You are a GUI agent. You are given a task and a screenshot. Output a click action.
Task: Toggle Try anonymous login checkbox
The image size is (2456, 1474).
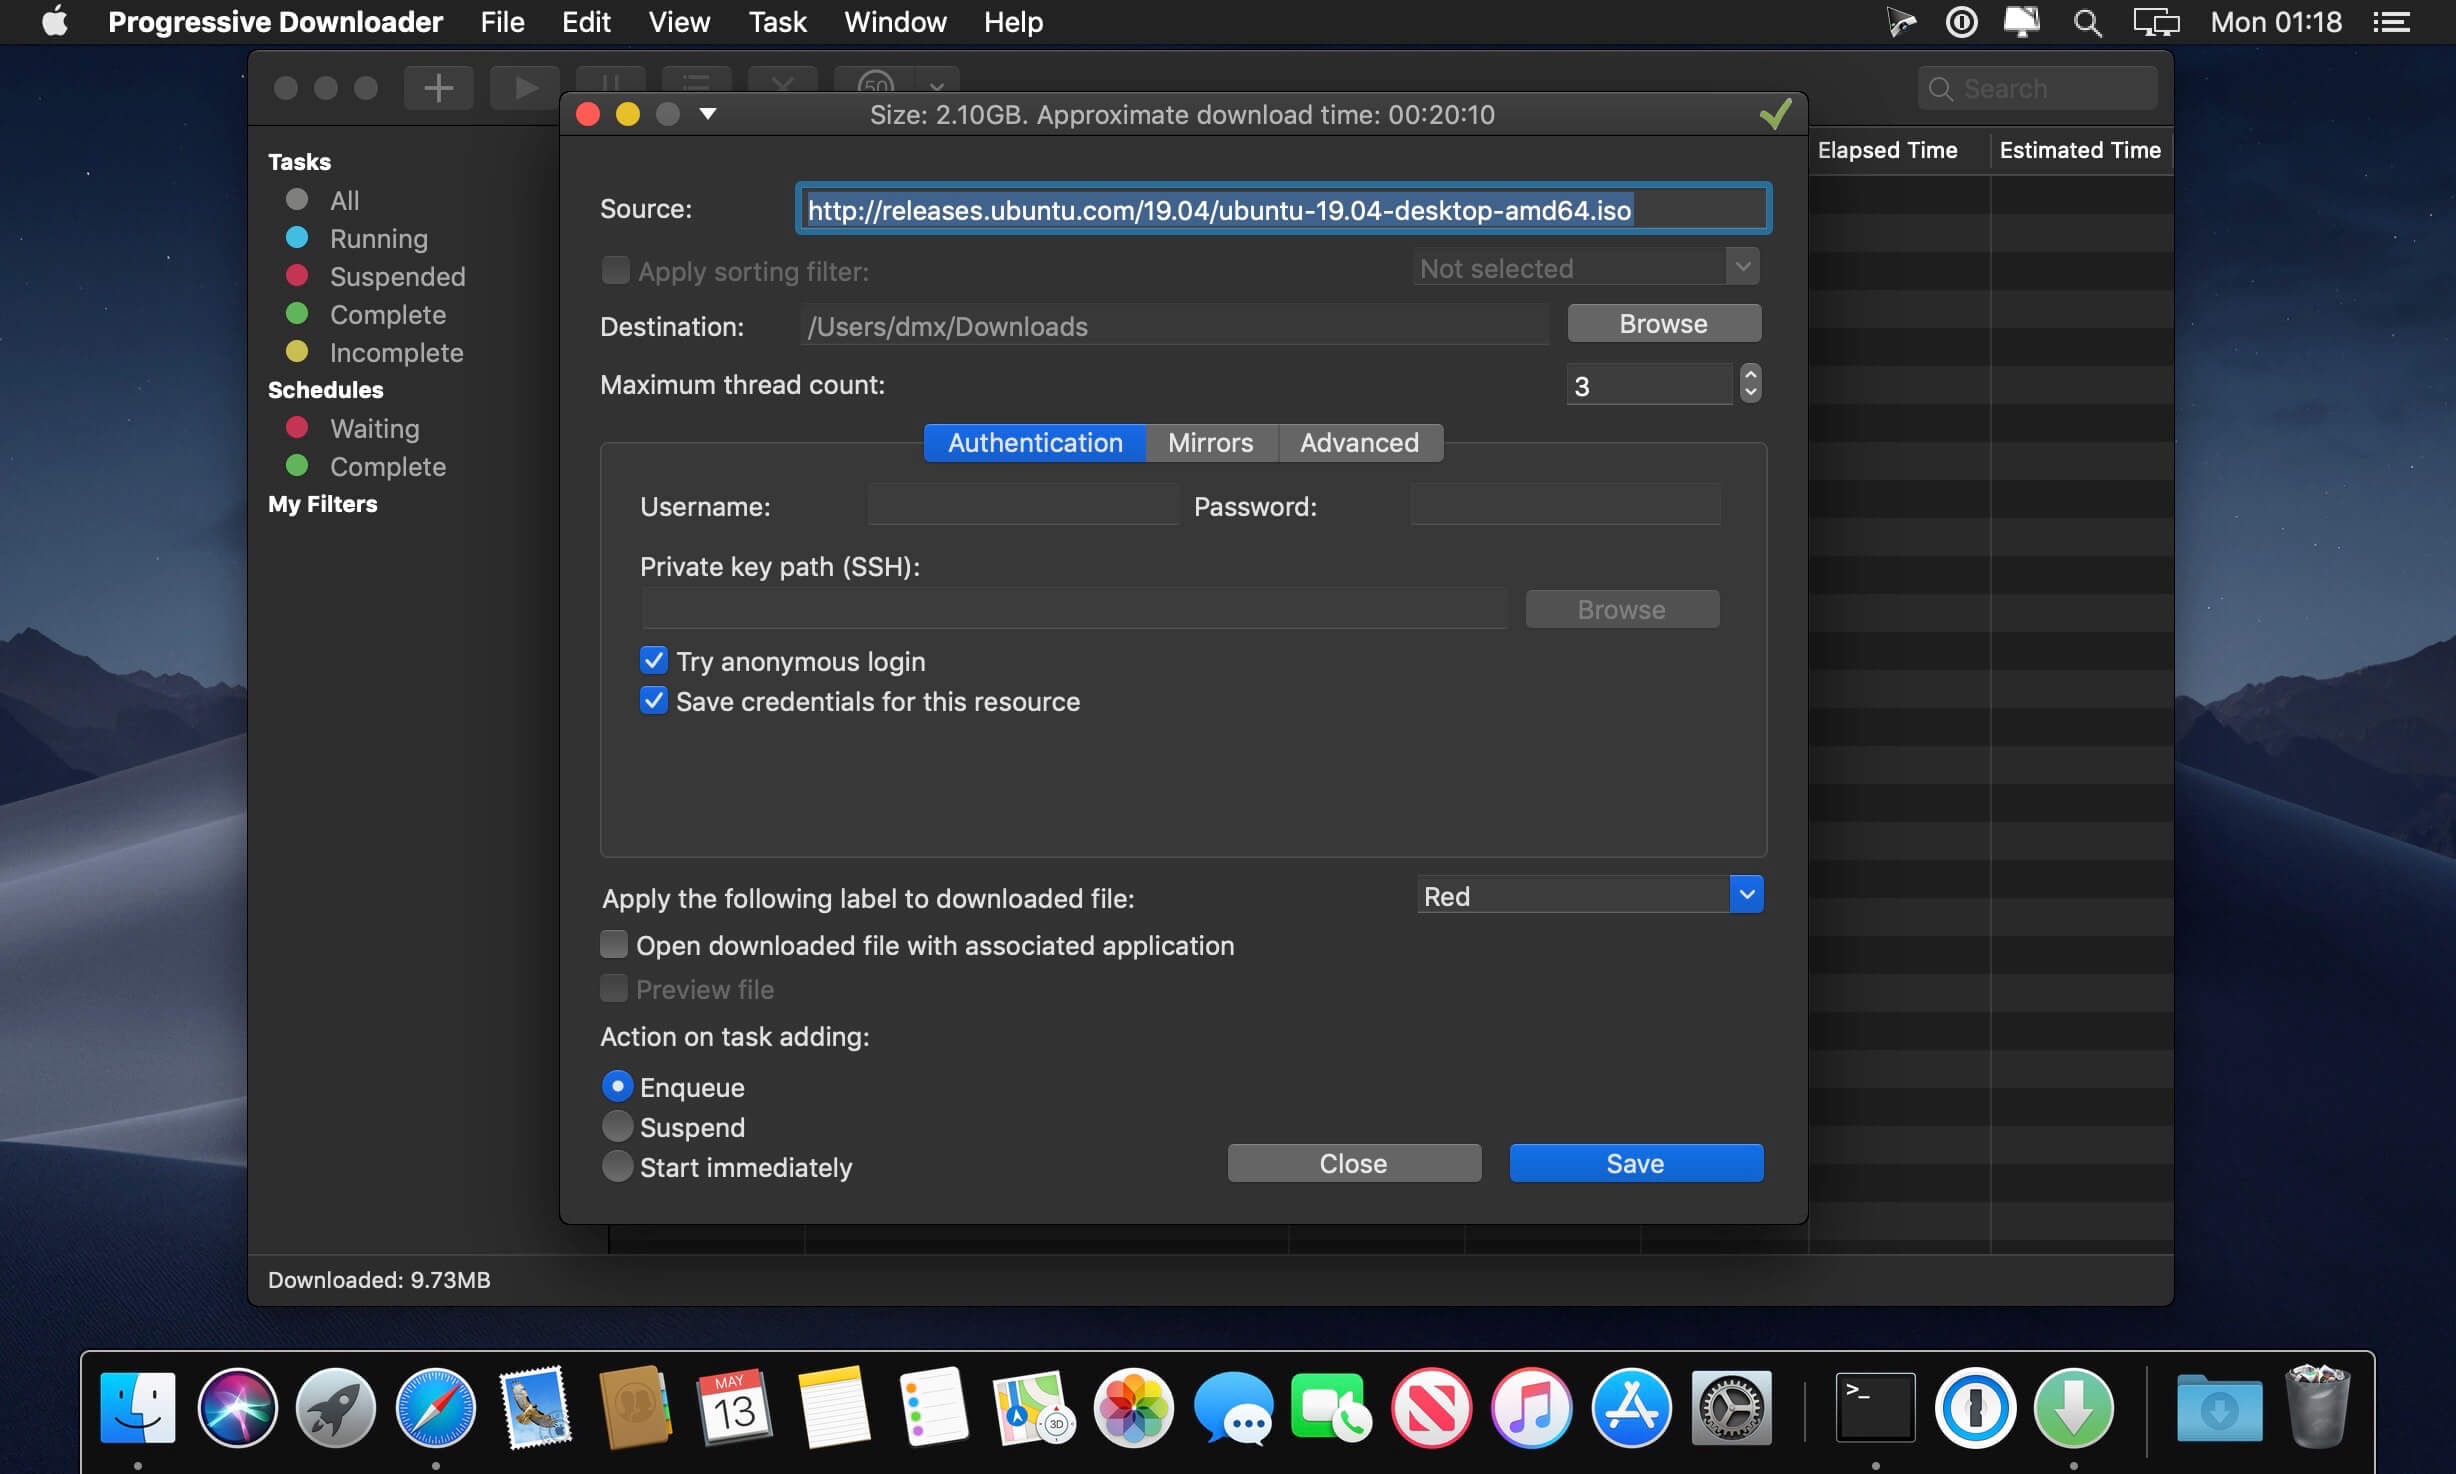[x=654, y=661]
